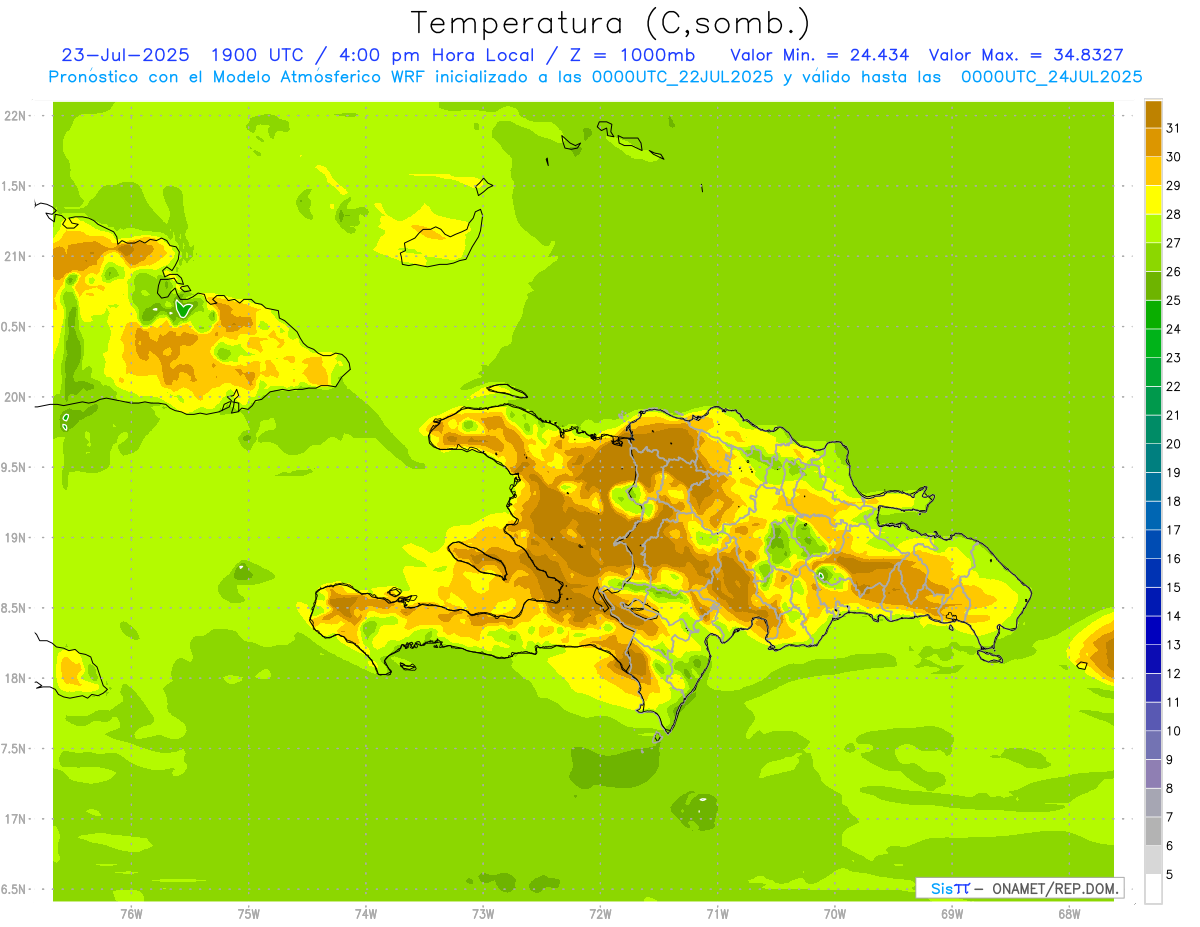1200x927 pixels.
Task: Click the '73W' longitude label
Action: [x=483, y=914]
